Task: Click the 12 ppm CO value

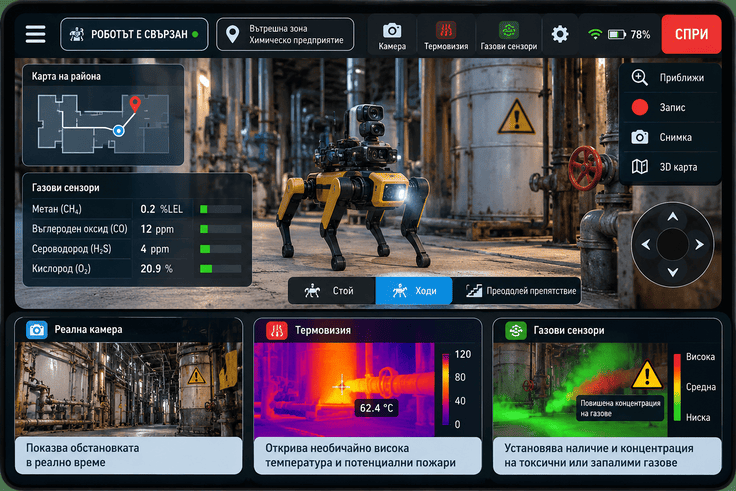Action: point(157,229)
